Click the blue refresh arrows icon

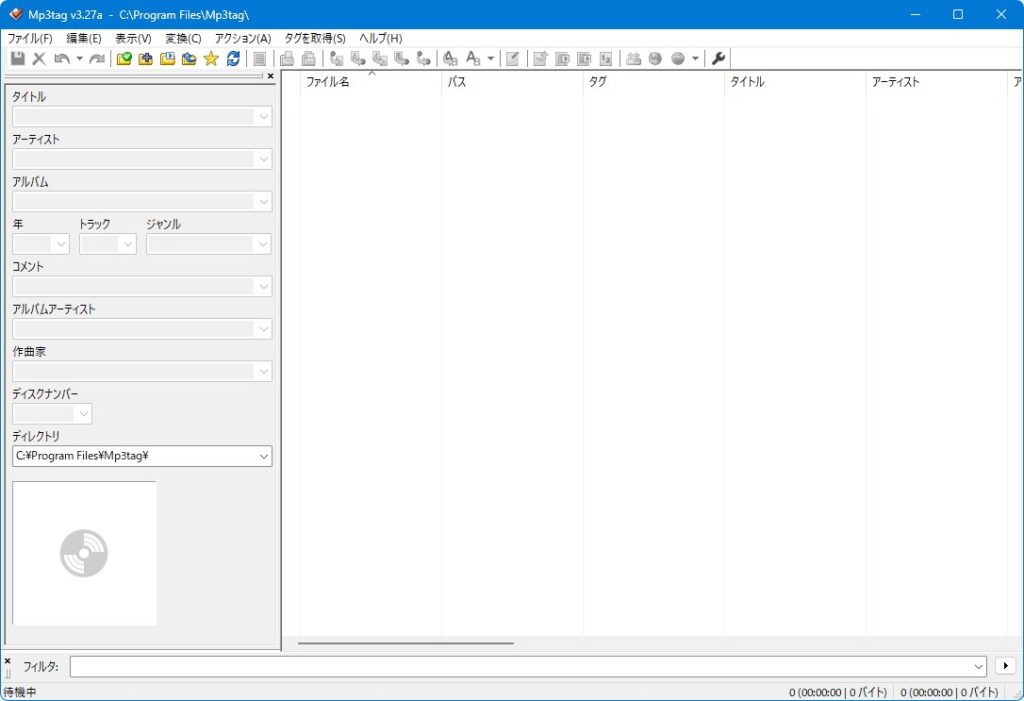click(x=233, y=59)
